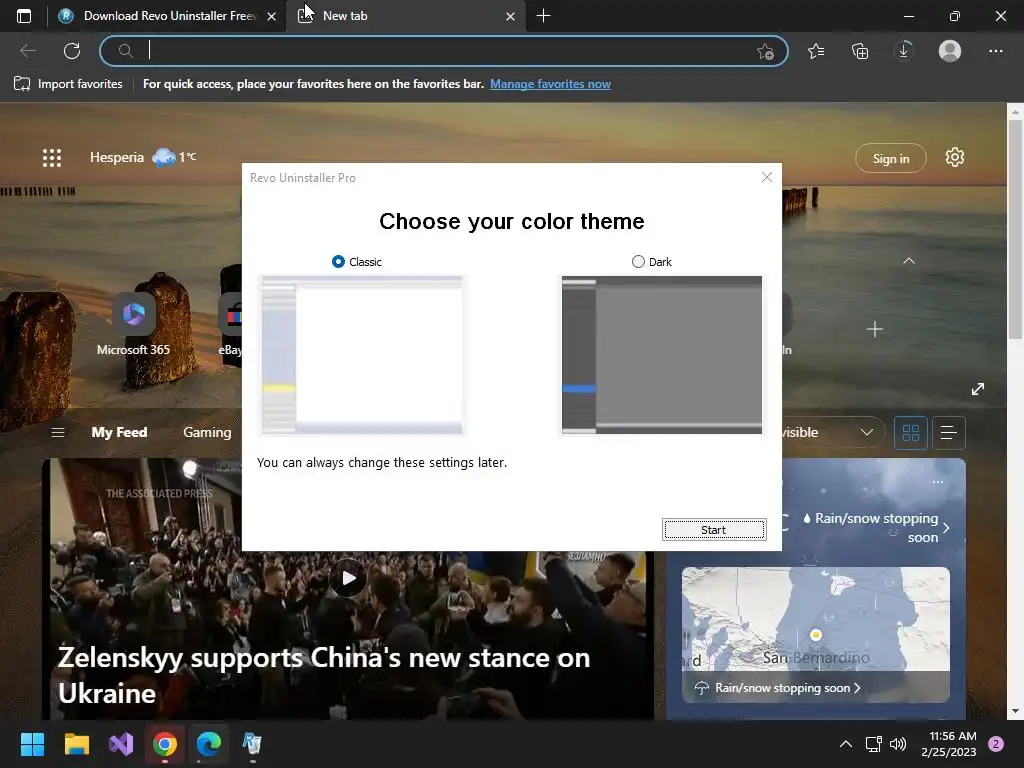Open Google Chrome from taskbar
1024x768 pixels.
(x=165, y=744)
